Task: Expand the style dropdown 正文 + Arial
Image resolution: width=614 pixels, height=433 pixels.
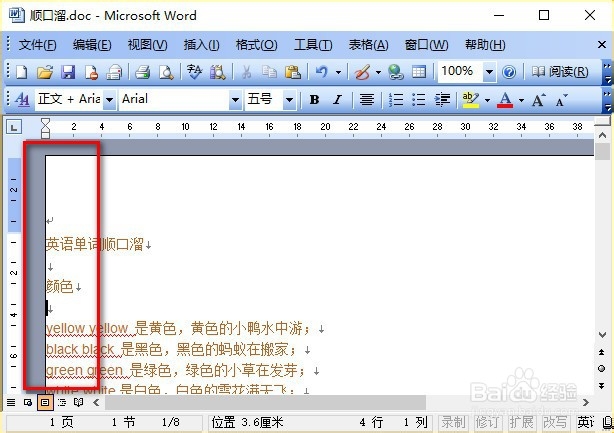Action: 110,100
